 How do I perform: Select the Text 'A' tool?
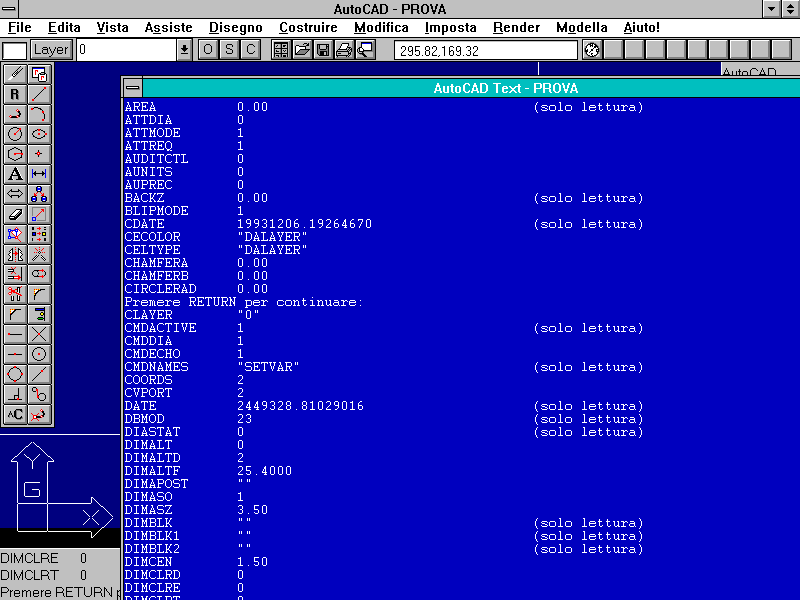[15, 174]
